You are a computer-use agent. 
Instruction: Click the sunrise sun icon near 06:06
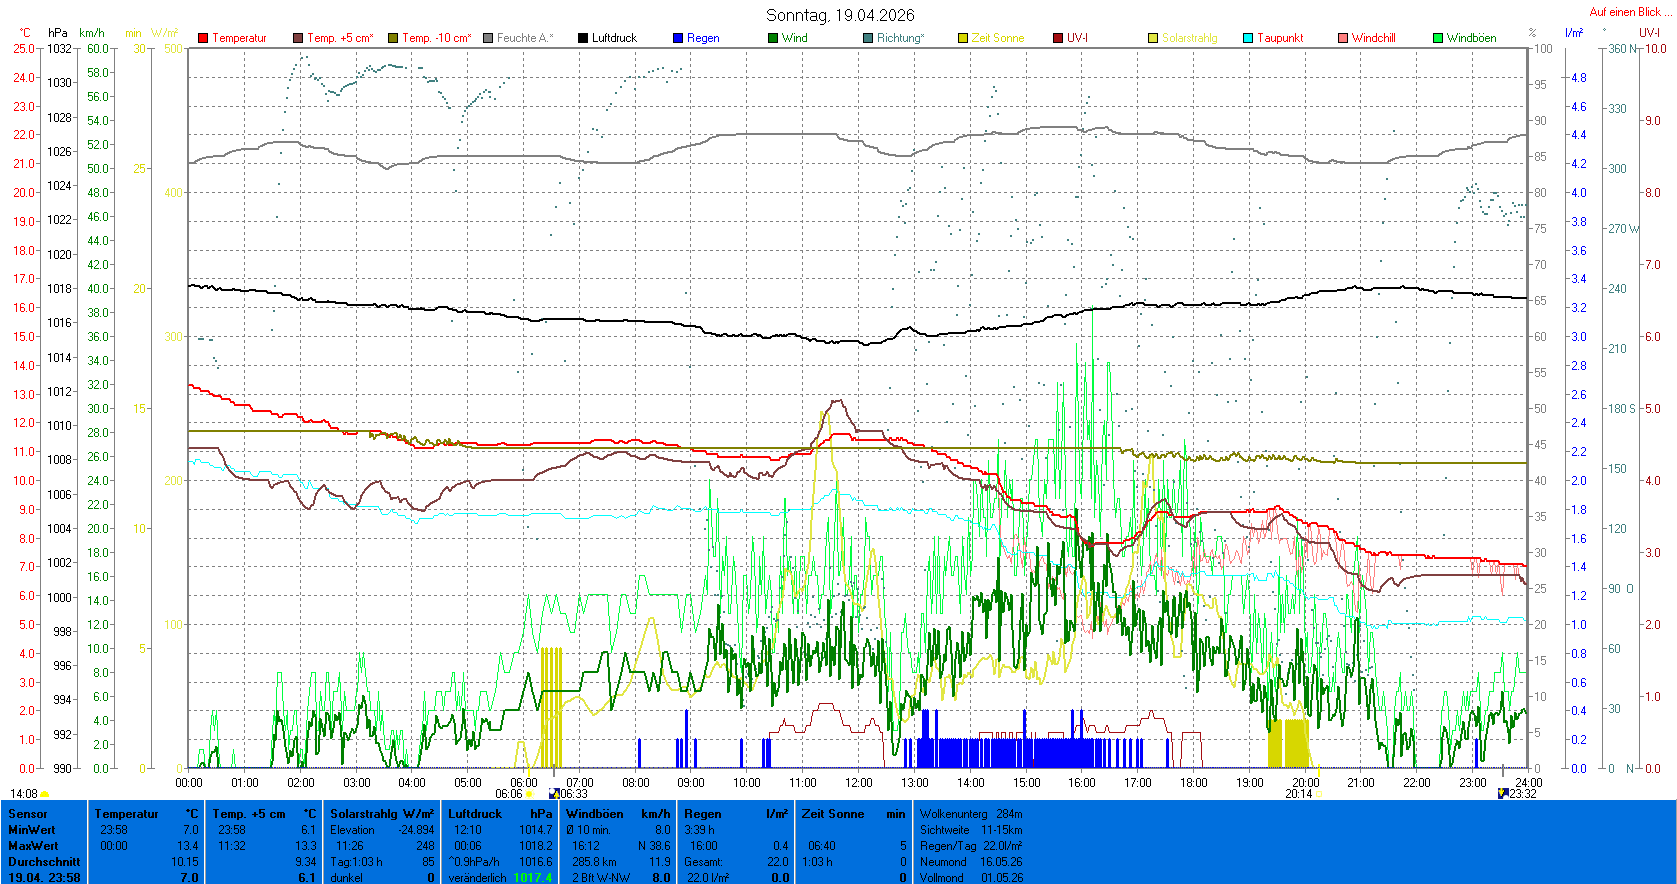tap(529, 794)
